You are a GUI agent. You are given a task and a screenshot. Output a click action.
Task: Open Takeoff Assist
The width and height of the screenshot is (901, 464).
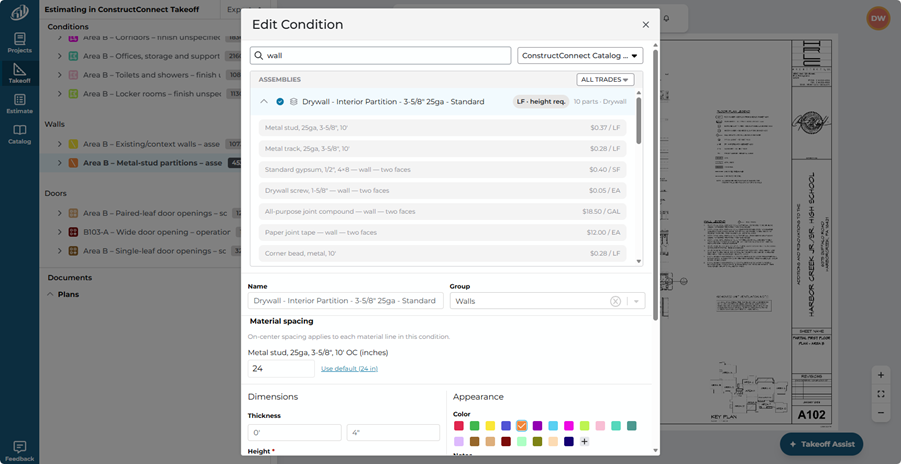coord(821,444)
